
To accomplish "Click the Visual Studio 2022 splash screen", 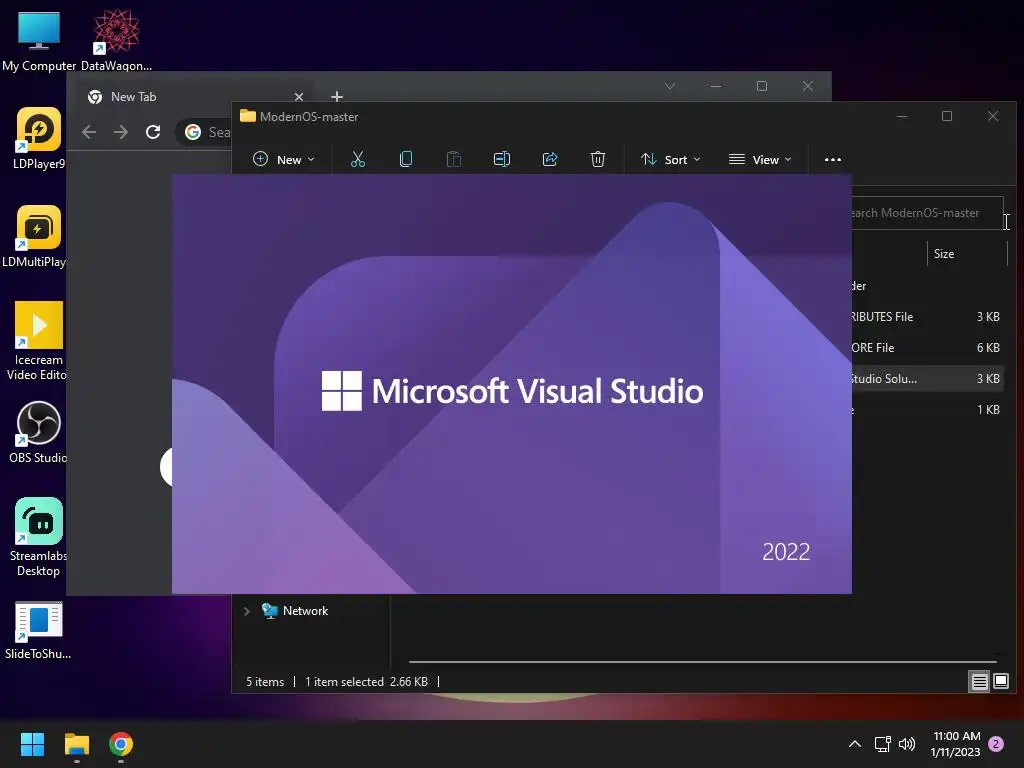I will pyautogui.click(x=511, y=384).
